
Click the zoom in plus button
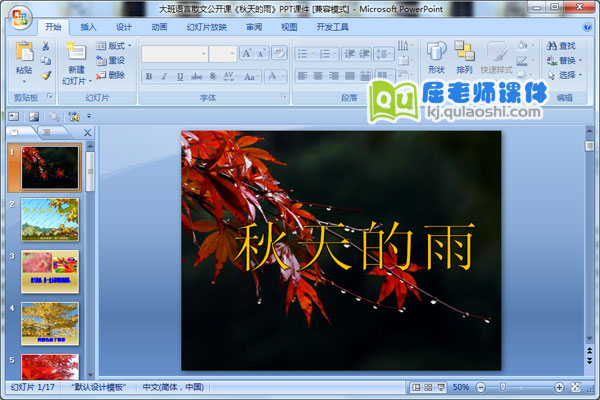(559, 387)
